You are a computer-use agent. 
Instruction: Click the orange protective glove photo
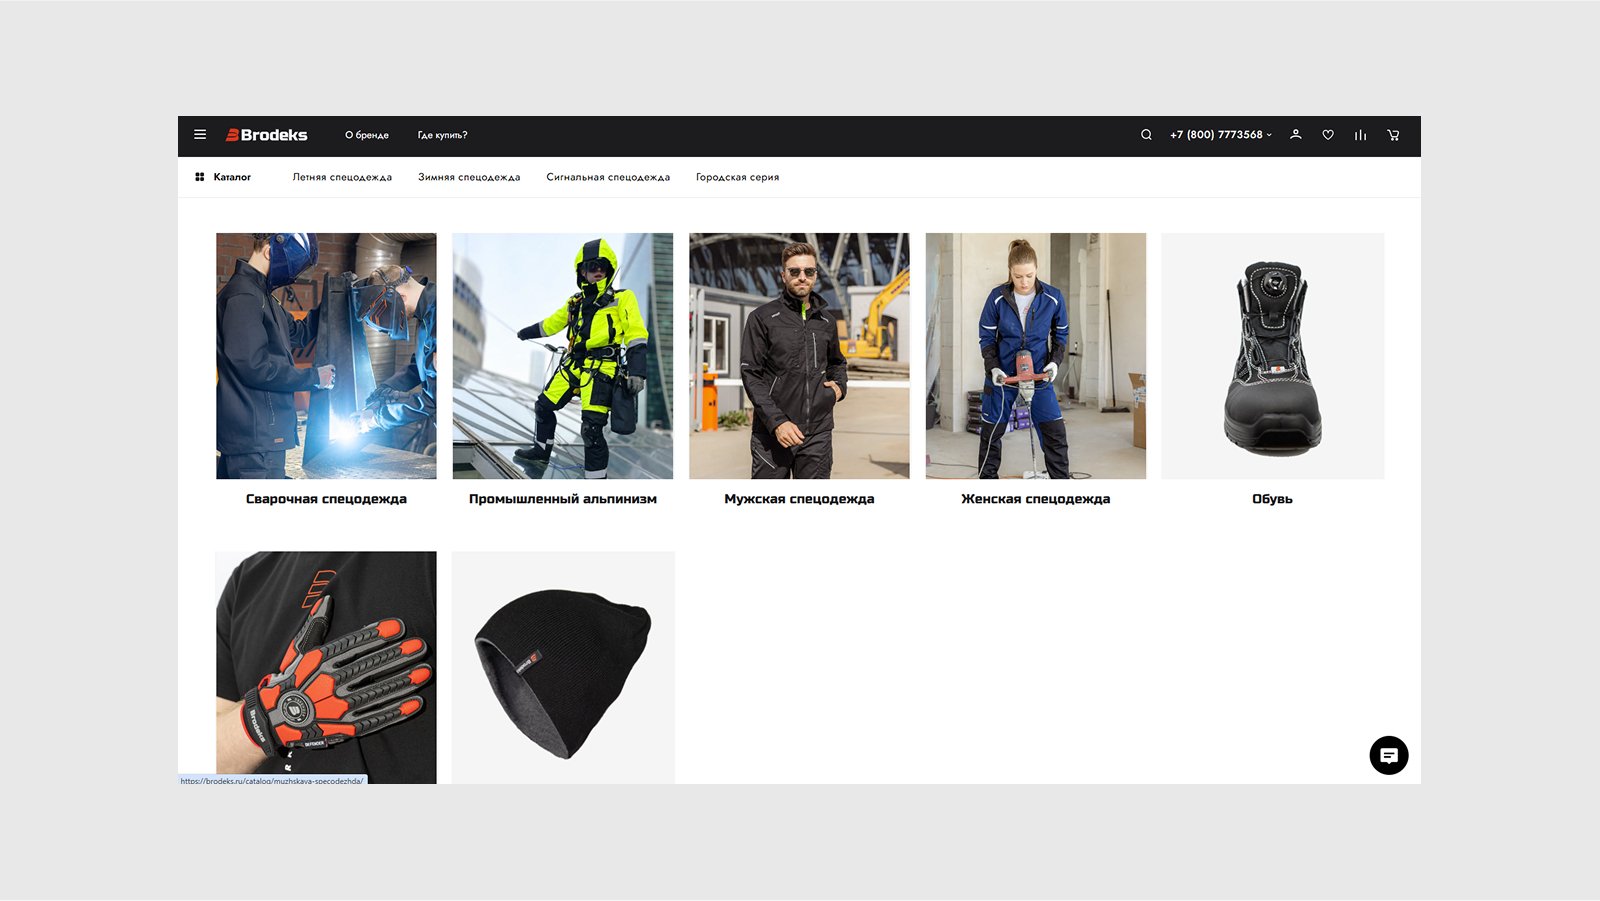326,667
